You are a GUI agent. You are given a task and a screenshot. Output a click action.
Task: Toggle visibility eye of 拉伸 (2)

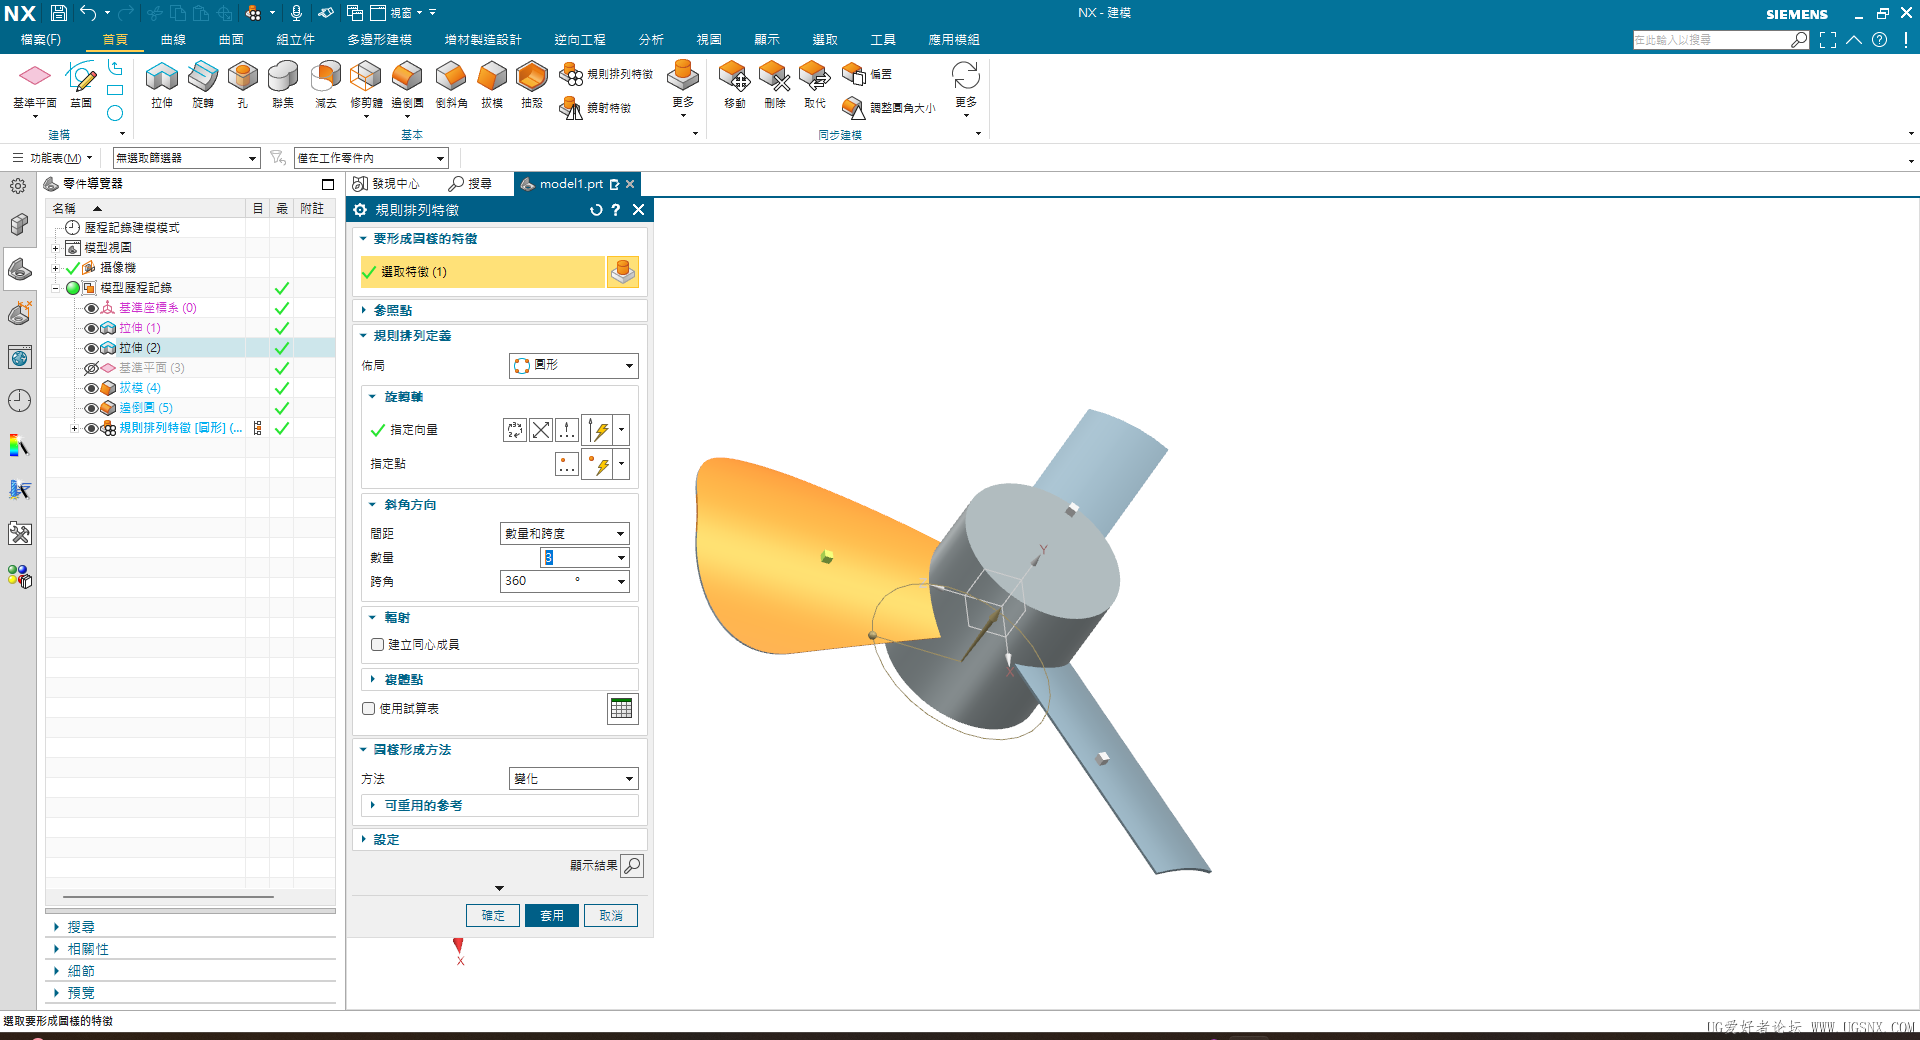91,348
